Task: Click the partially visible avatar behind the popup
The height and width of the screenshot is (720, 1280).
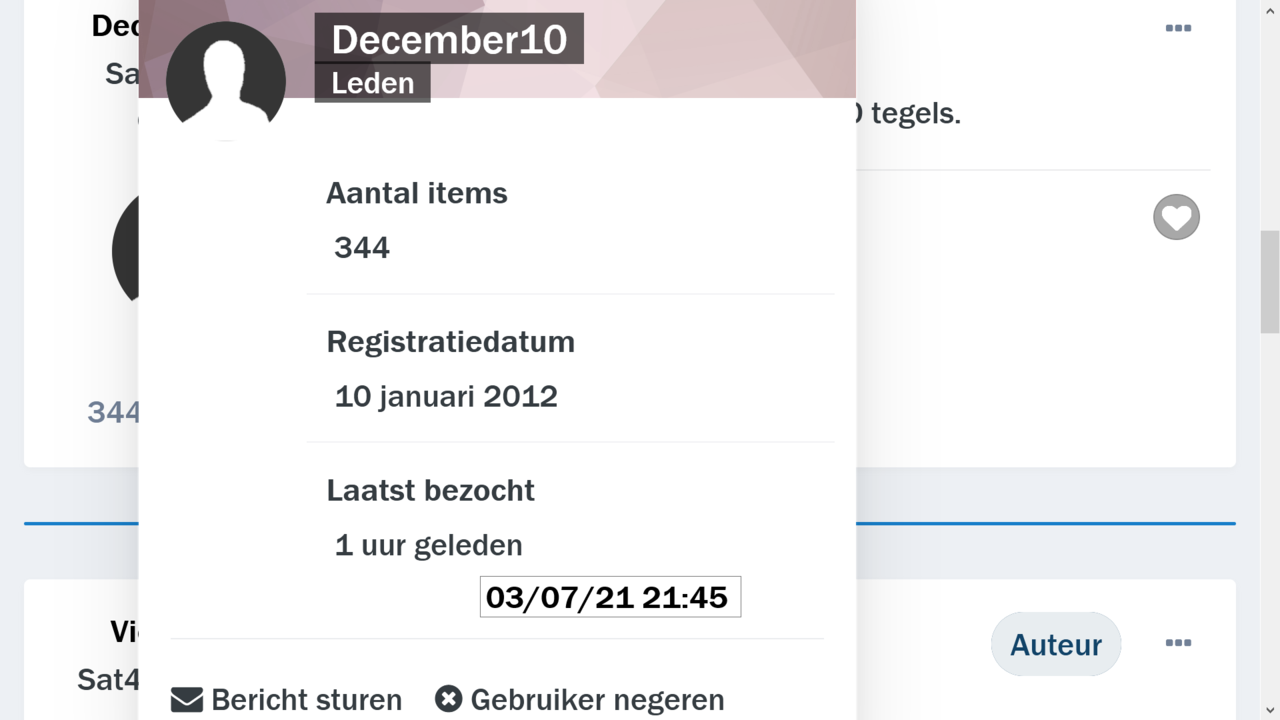Action: click(124, 250)
